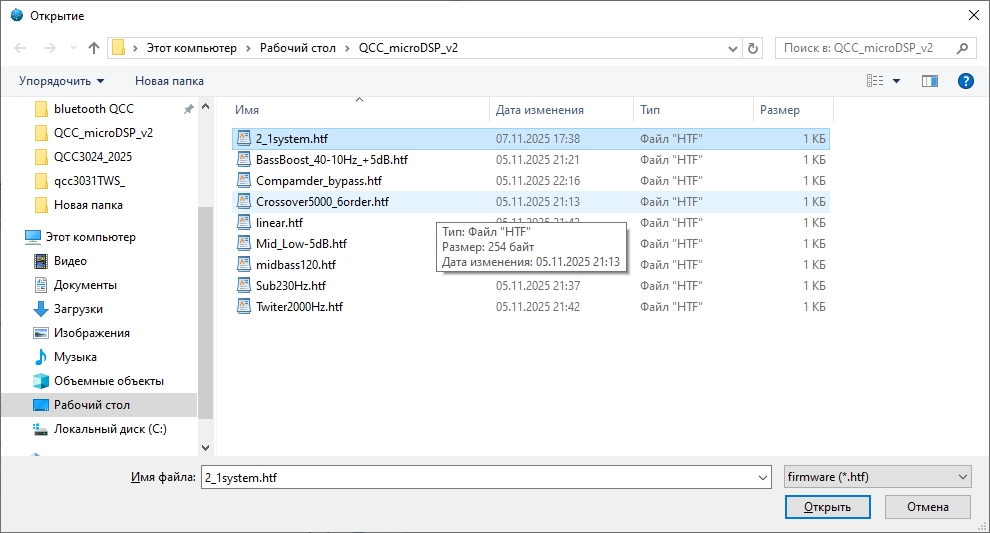The image size is (990, 533).
Task: Click the search magnifier icon
Action: 963,48
